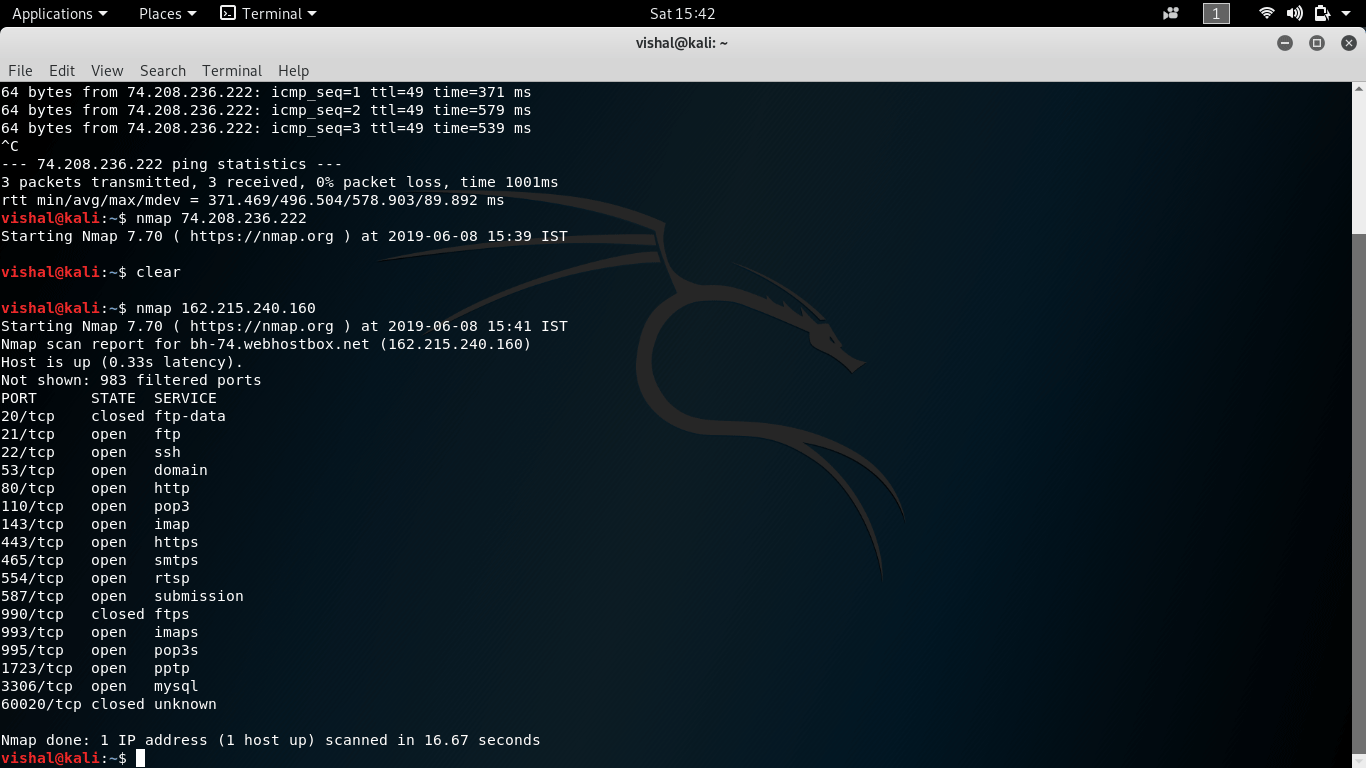Open the Help menu
Screen dimensions: 1366x768
coord(293,70)
